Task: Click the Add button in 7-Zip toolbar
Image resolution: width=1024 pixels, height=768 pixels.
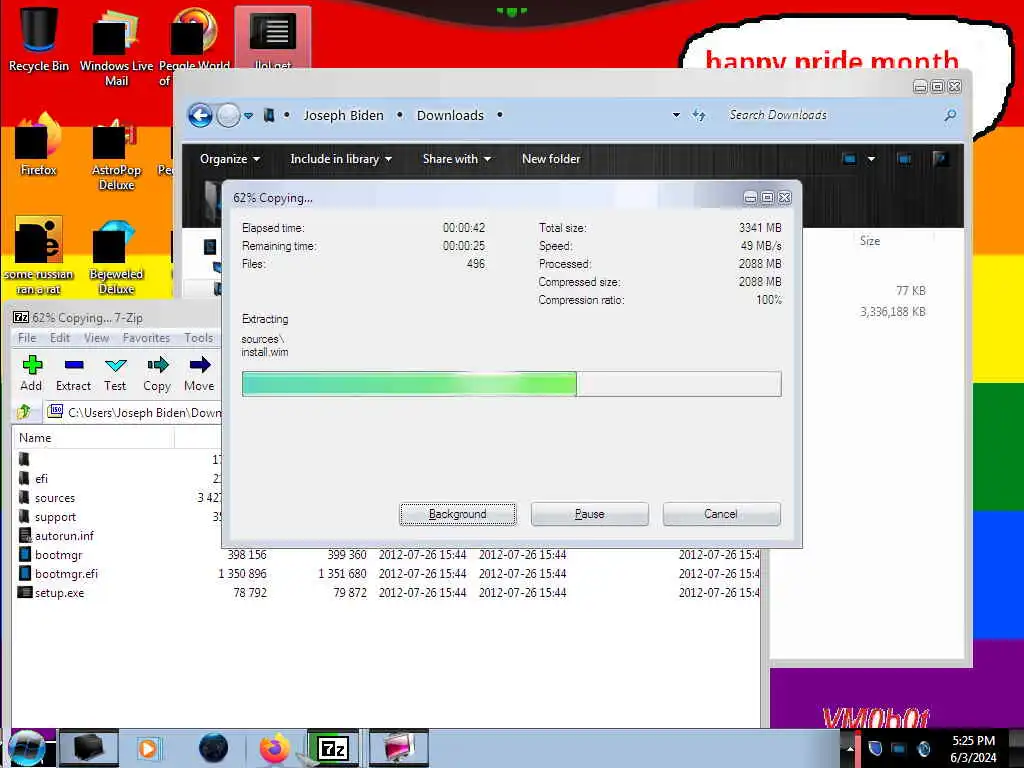Action: point(31,373)
